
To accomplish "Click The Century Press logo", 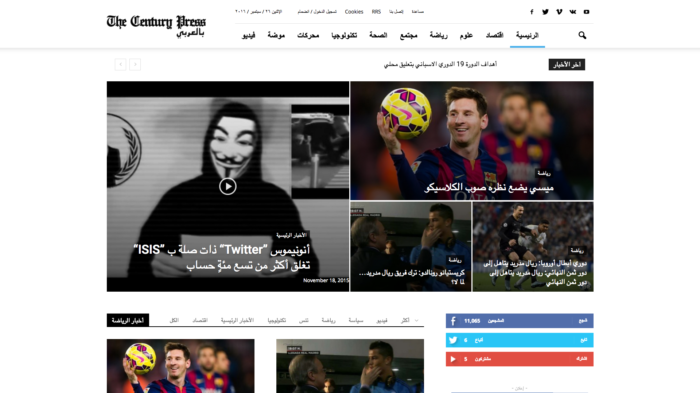I will [156, 26].
